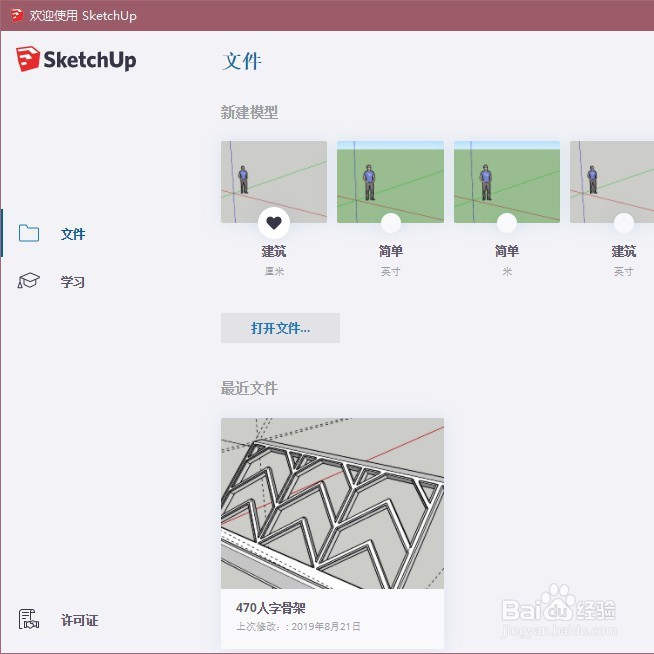
Task: Click the 文件 page title heading
Action: pos(242,61)
